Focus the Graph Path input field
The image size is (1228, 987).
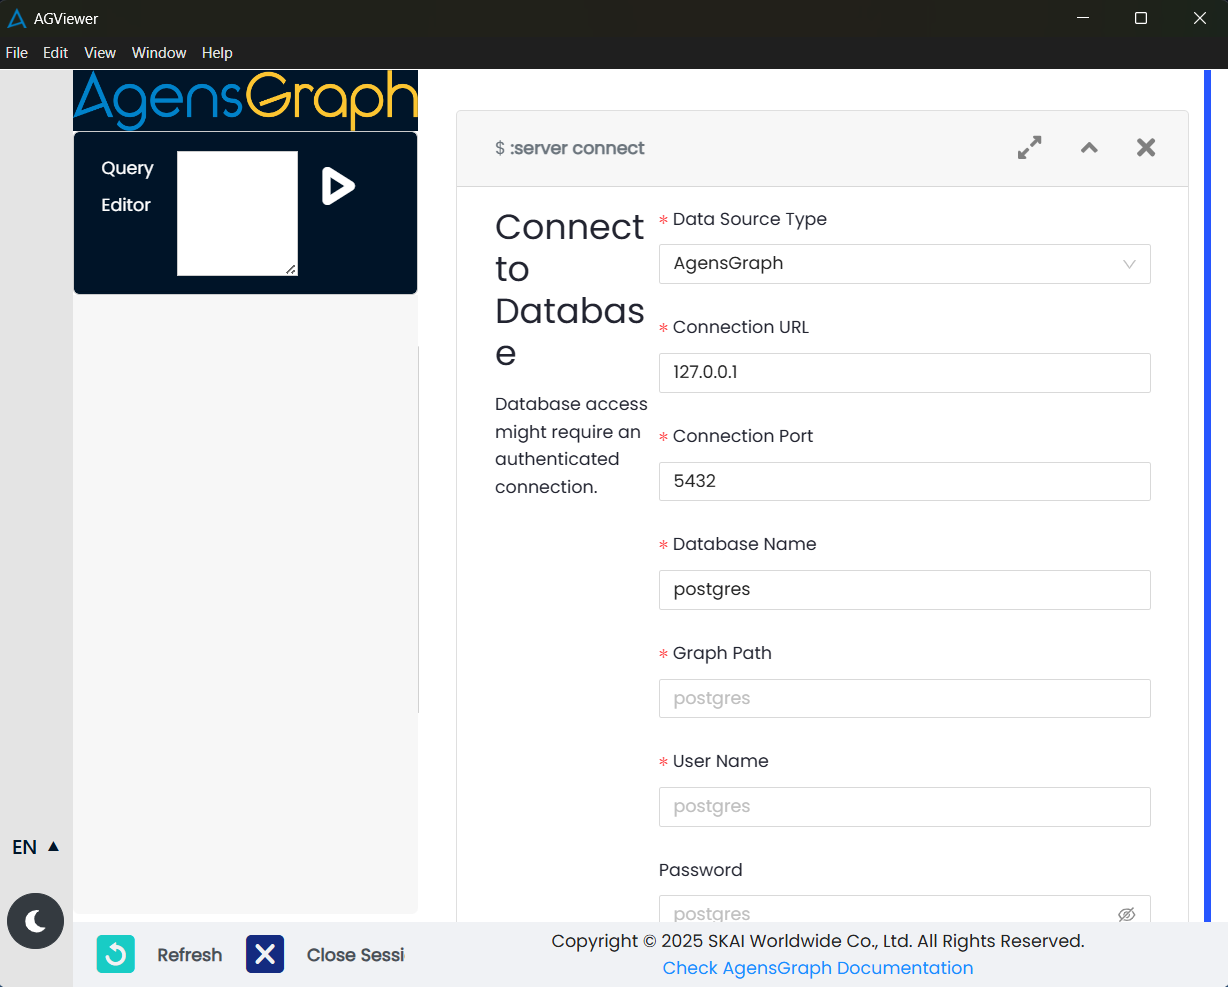905,698
